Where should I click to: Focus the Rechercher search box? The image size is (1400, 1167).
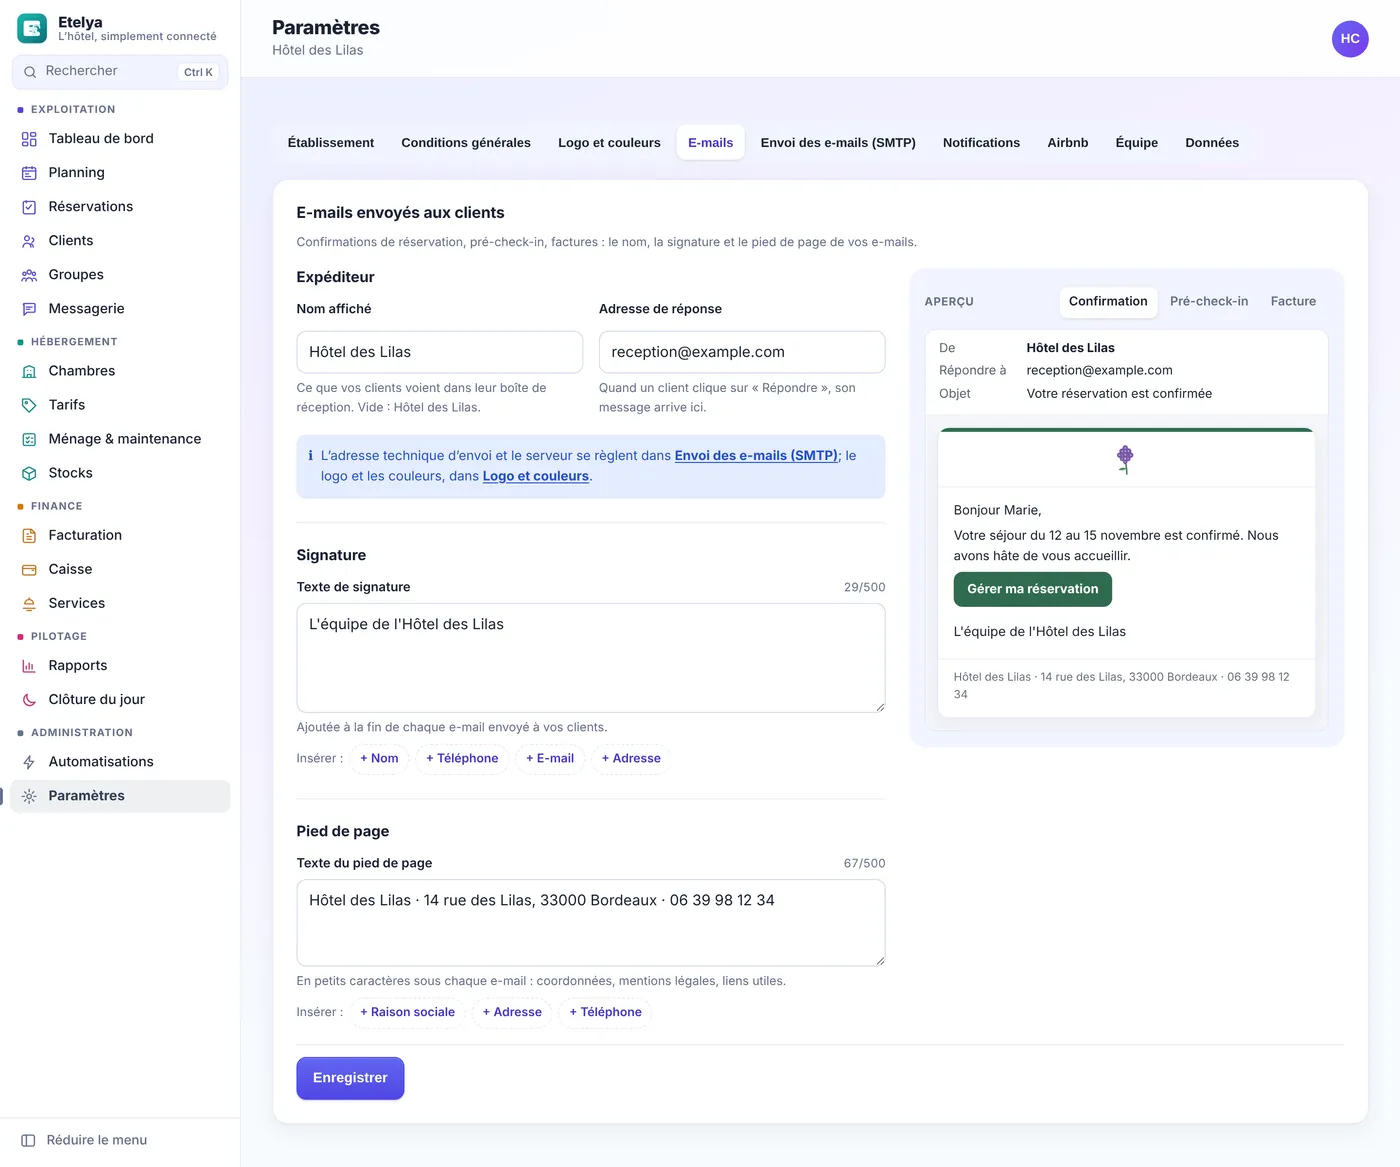[120, 72]
